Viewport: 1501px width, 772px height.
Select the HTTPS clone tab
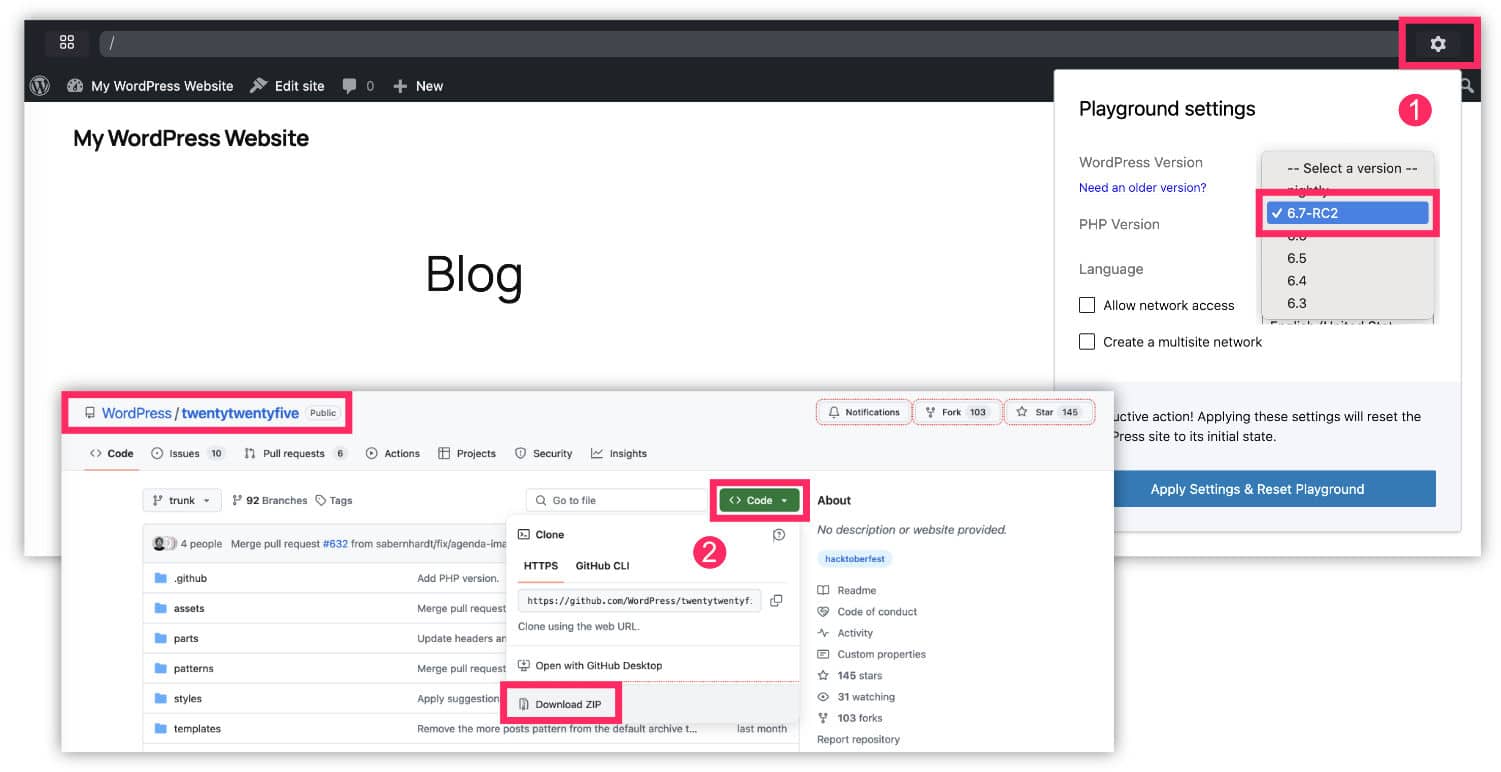(541, 566)
